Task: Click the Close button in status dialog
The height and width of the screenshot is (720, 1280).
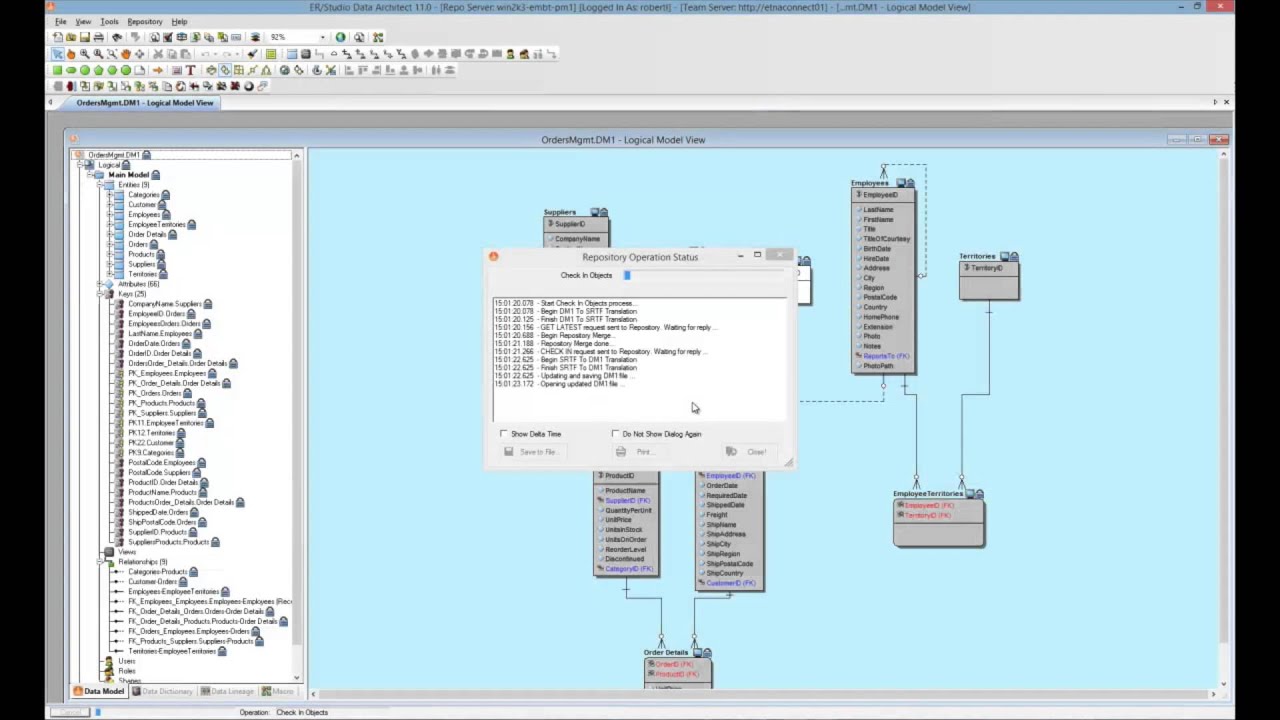Action: (x=748, y=452)
